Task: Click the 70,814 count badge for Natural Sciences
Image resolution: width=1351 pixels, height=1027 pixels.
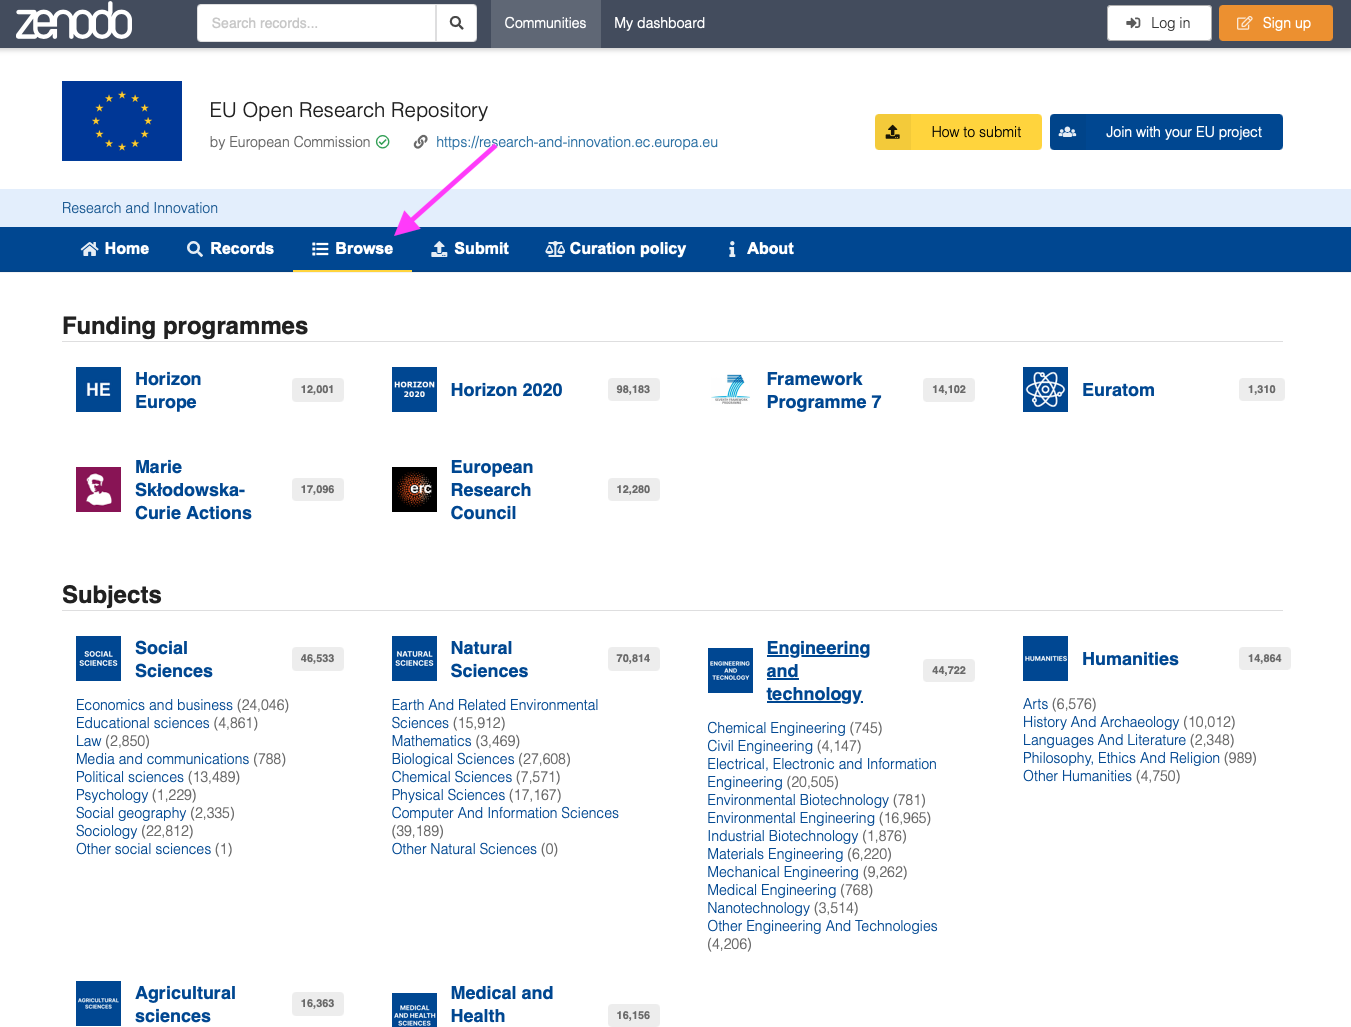Action: pyautogui.click(x=633, y=659)
